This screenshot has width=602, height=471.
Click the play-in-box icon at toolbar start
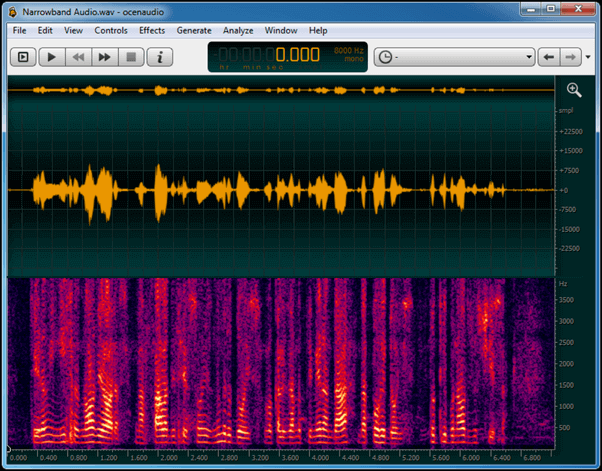coord(24,57)
